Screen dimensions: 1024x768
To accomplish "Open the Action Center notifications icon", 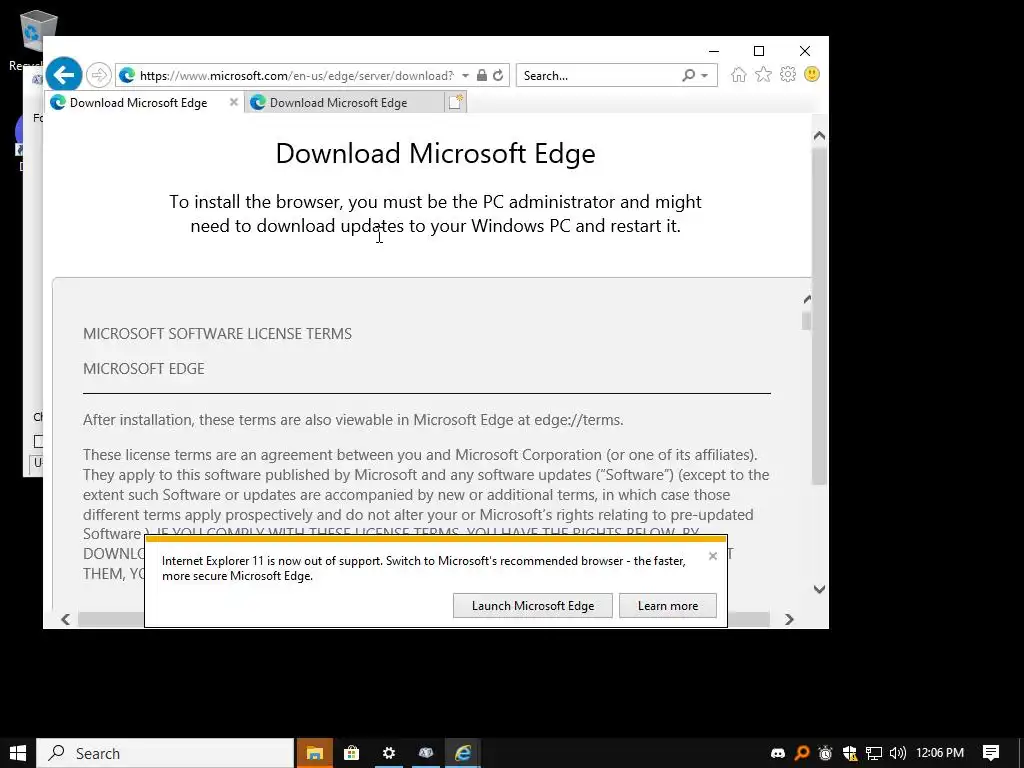I will click(x=991, y=753).
